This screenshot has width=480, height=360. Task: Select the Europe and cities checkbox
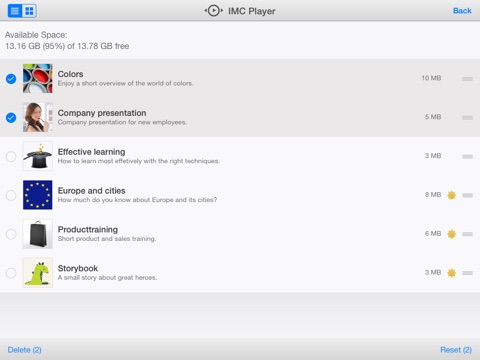11,195
